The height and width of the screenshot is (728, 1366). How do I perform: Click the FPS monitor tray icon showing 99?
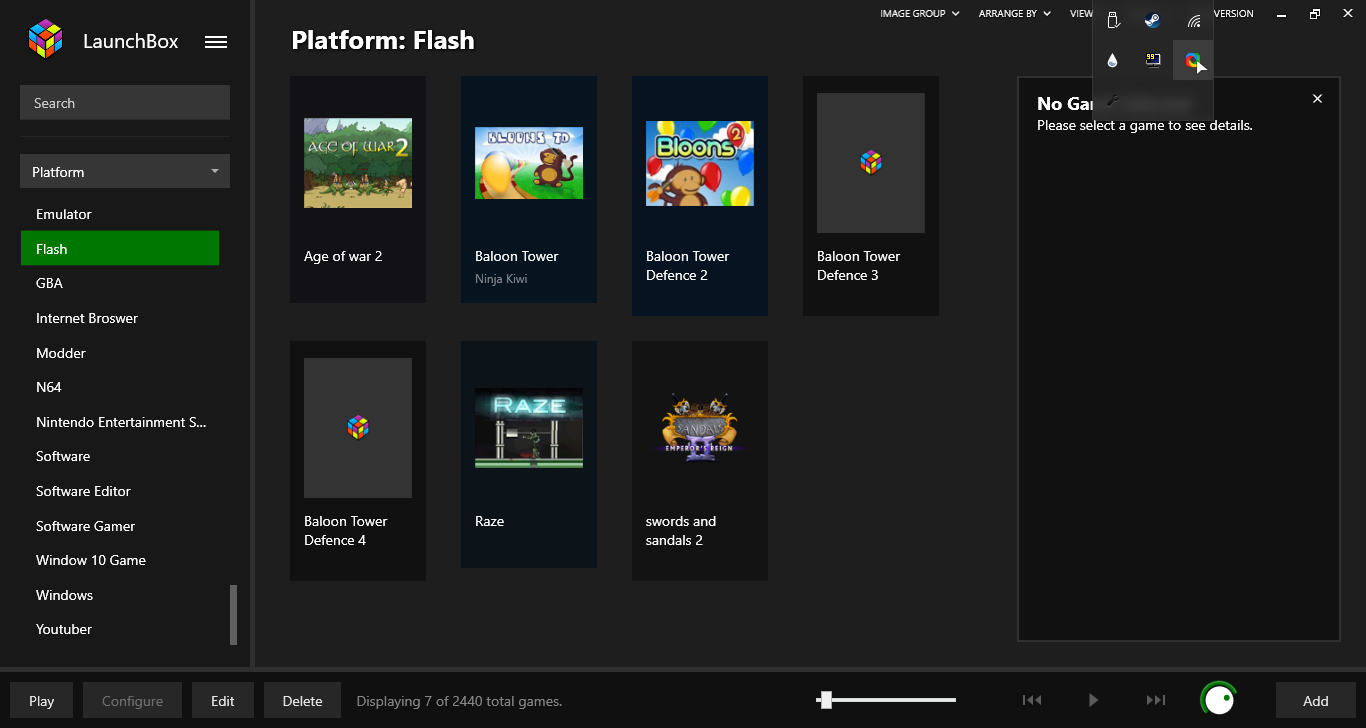pos(1153,60)
